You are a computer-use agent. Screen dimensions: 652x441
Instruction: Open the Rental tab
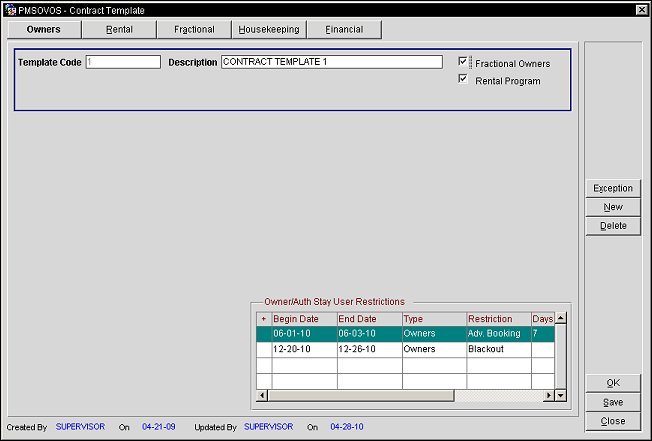coord(119,30)
